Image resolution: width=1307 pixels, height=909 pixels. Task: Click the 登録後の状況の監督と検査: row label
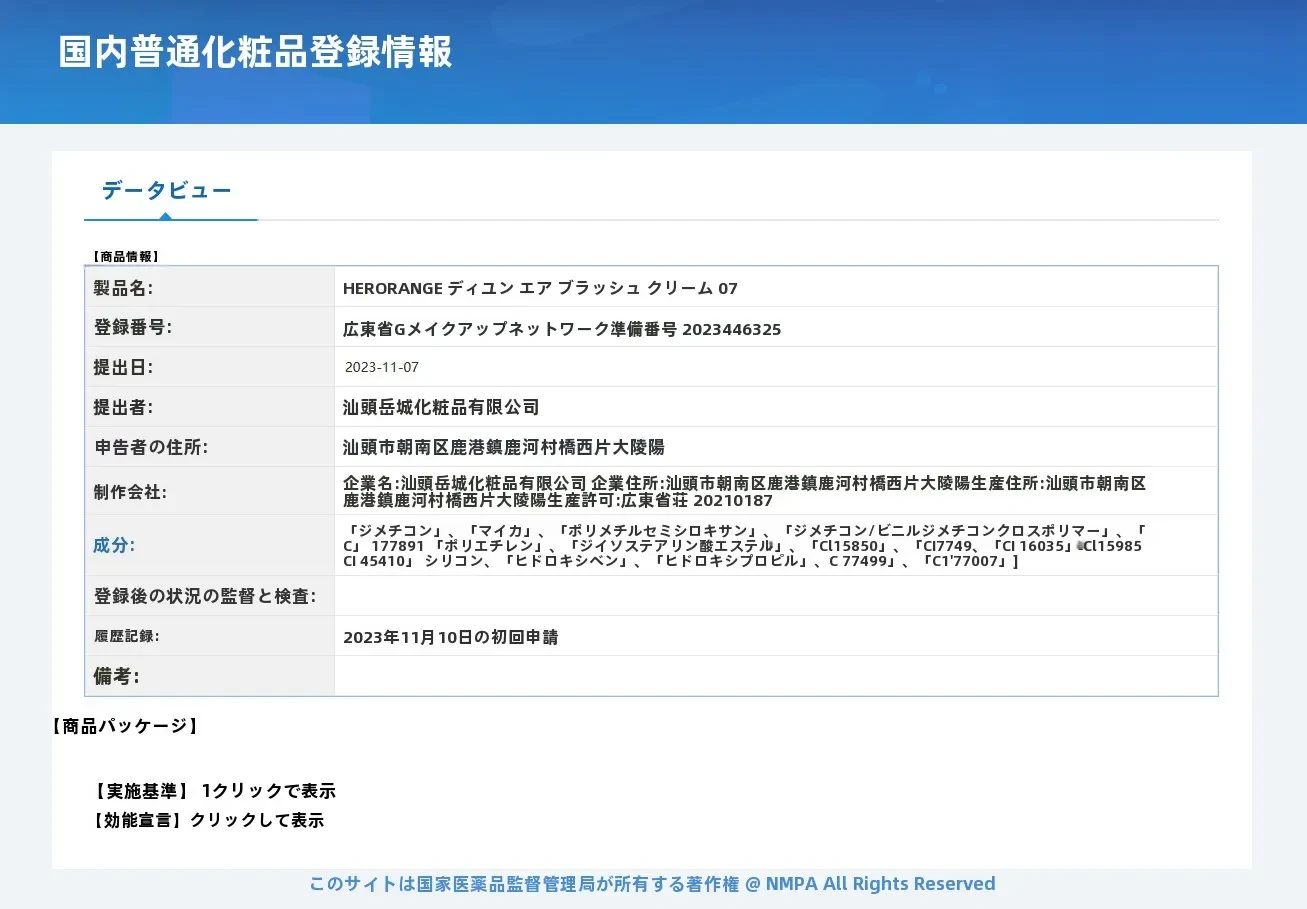(x=205, y=596)
